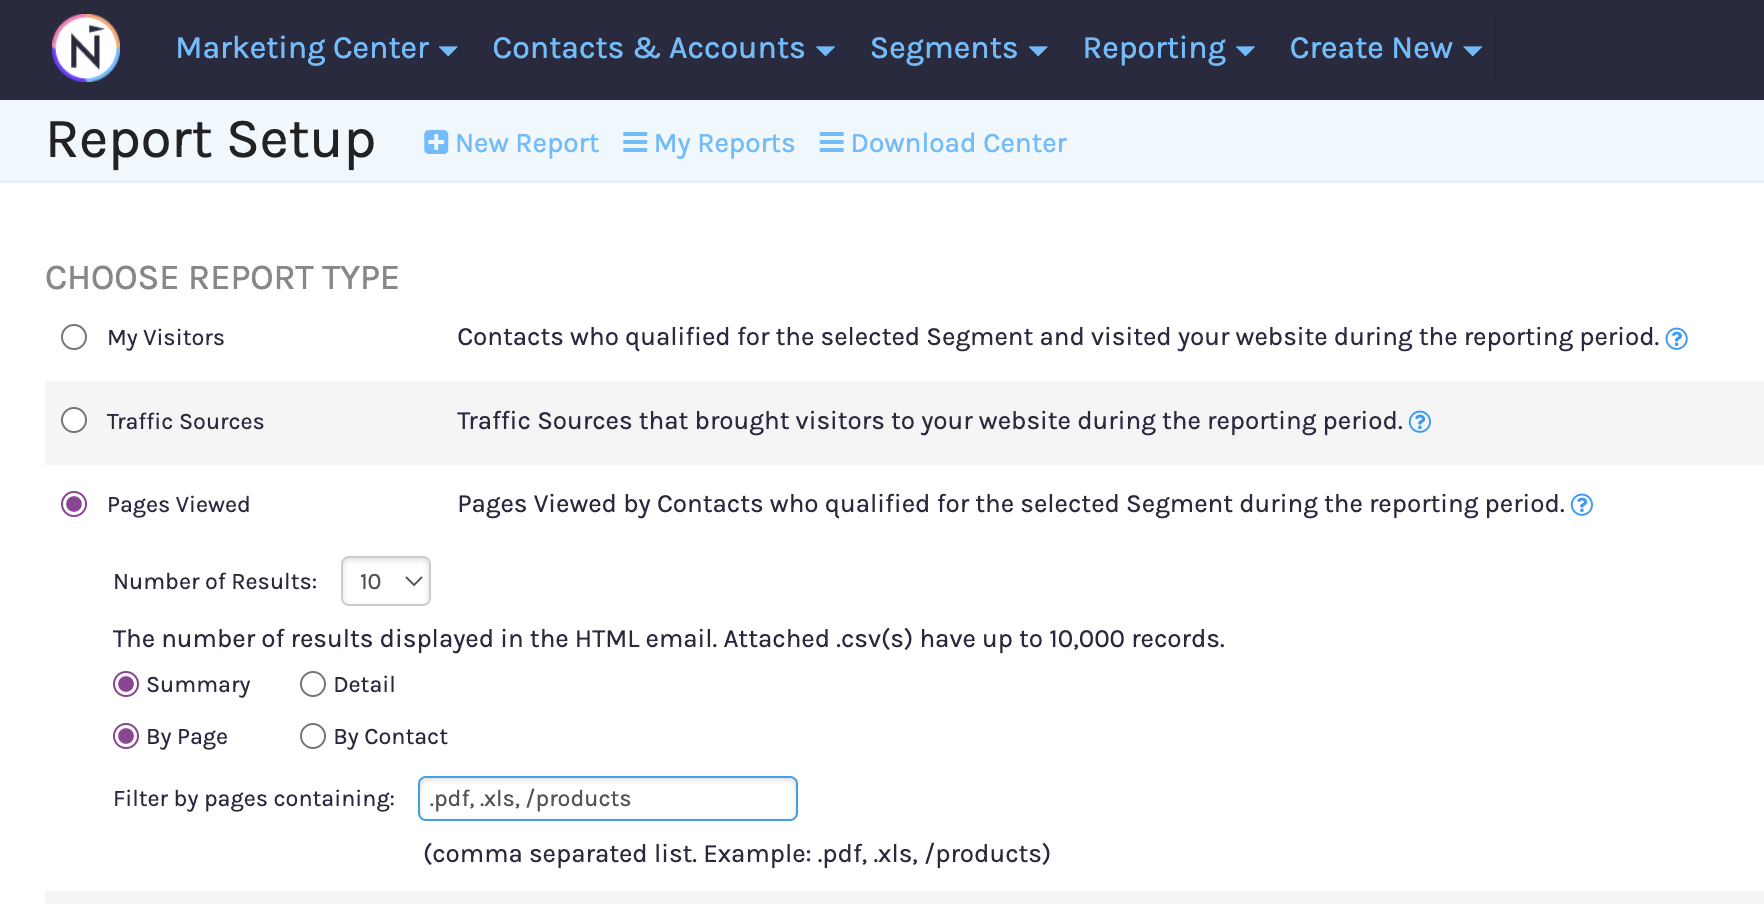Select the By Contact radio button
The height and width of the screenshot is (904, 1764).
pos(313,737)
